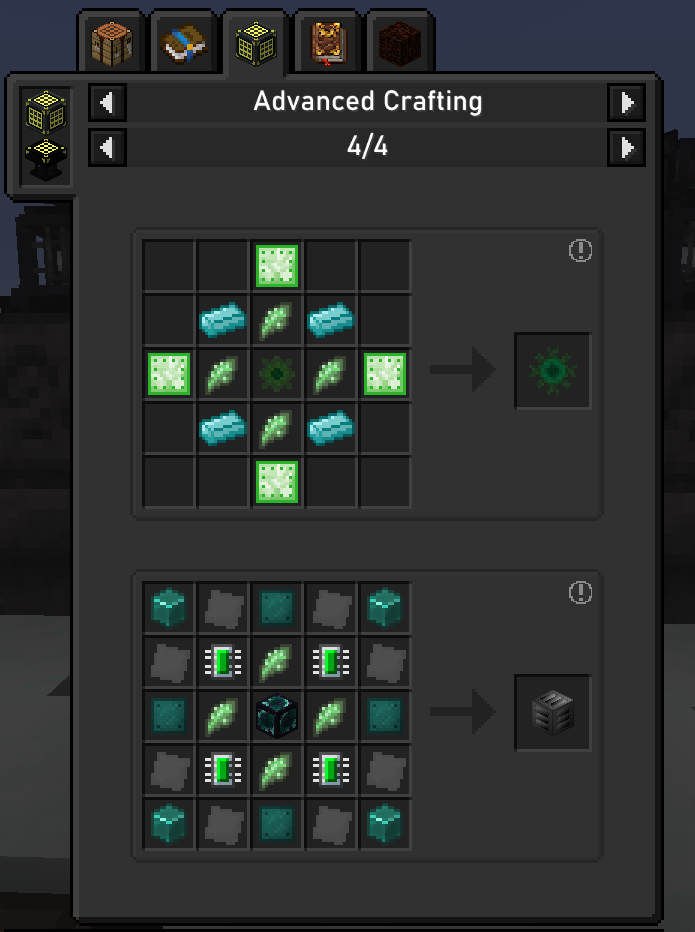Go to previous page left of 4/4

tap(107, 147)
